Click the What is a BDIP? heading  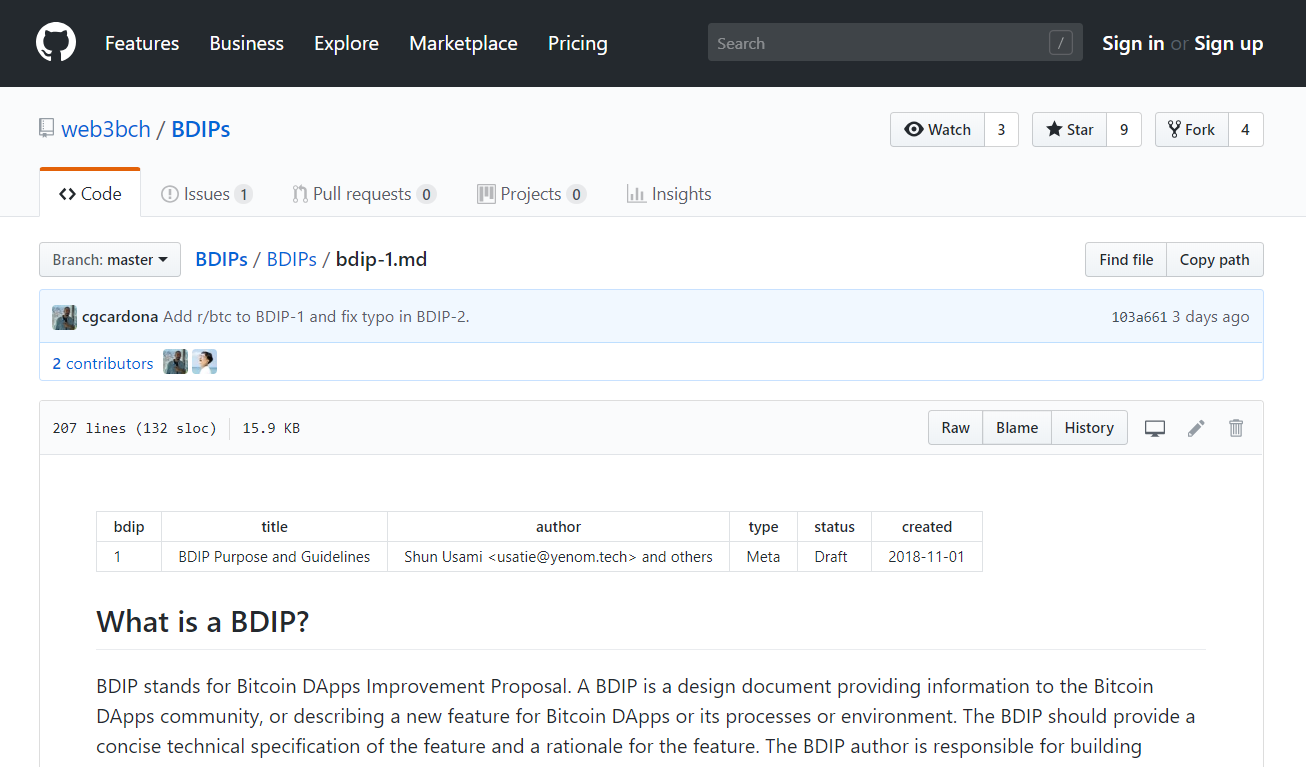coord(203,622)
